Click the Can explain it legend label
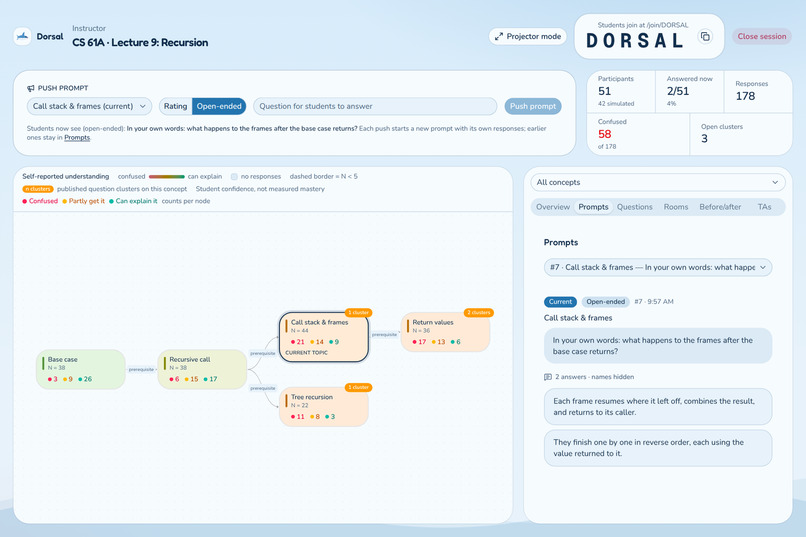 [x=136, y=201]
